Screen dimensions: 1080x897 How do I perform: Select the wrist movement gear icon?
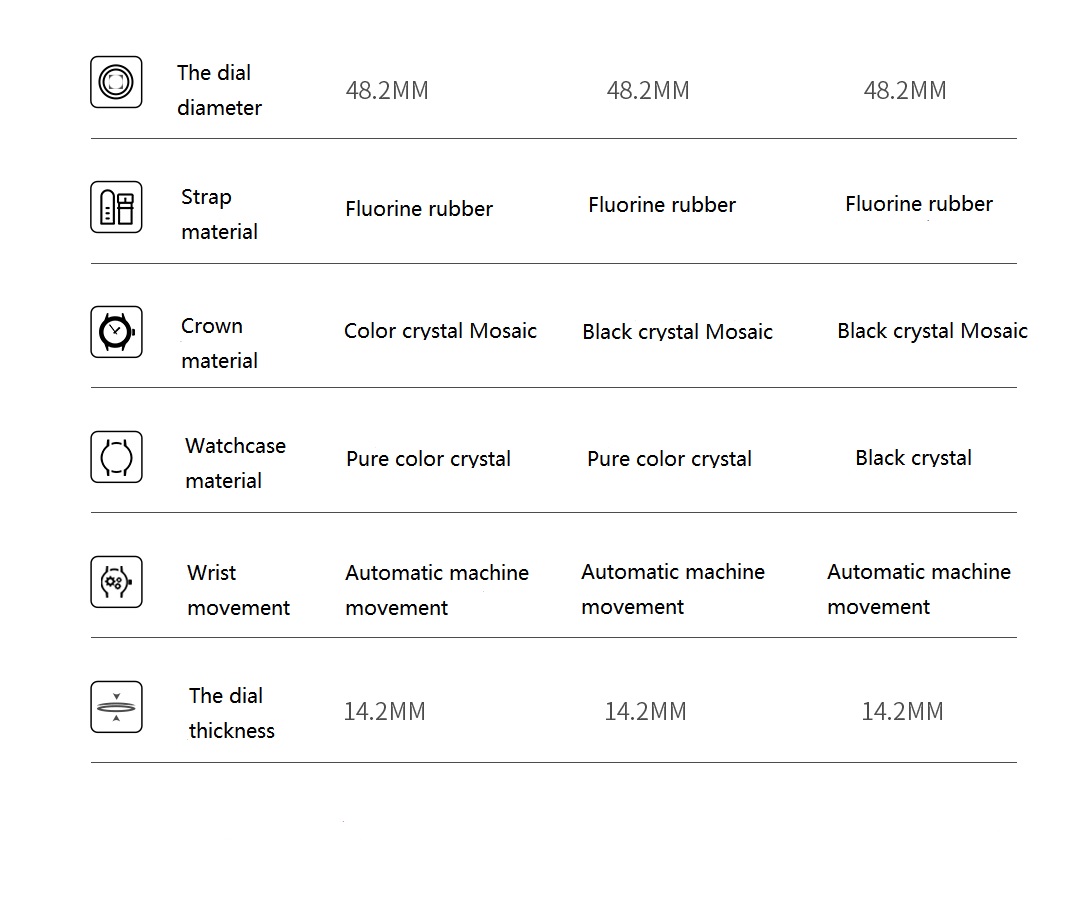point(116,582)
